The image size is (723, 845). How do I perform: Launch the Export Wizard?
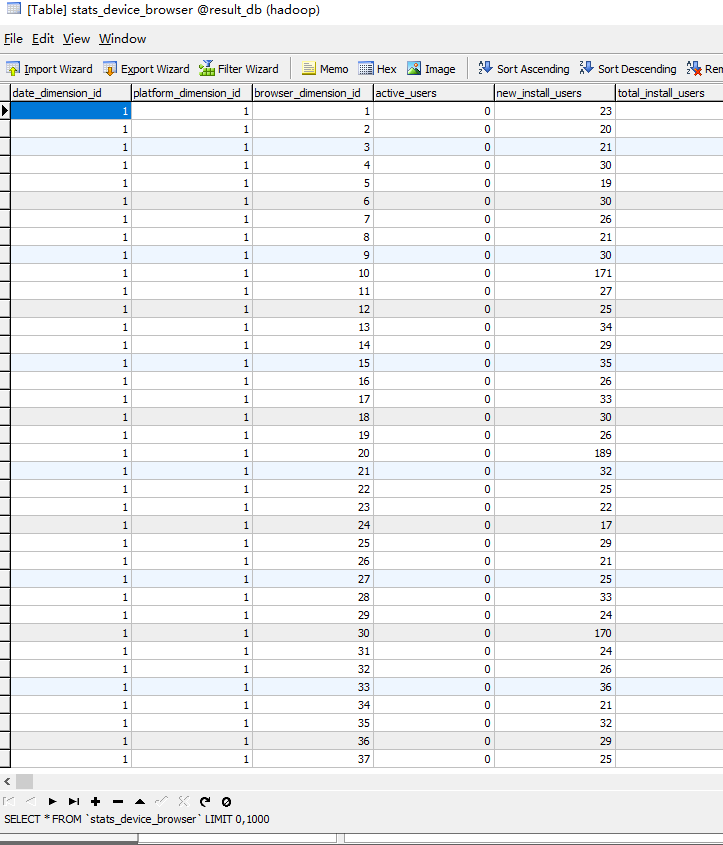146,69
